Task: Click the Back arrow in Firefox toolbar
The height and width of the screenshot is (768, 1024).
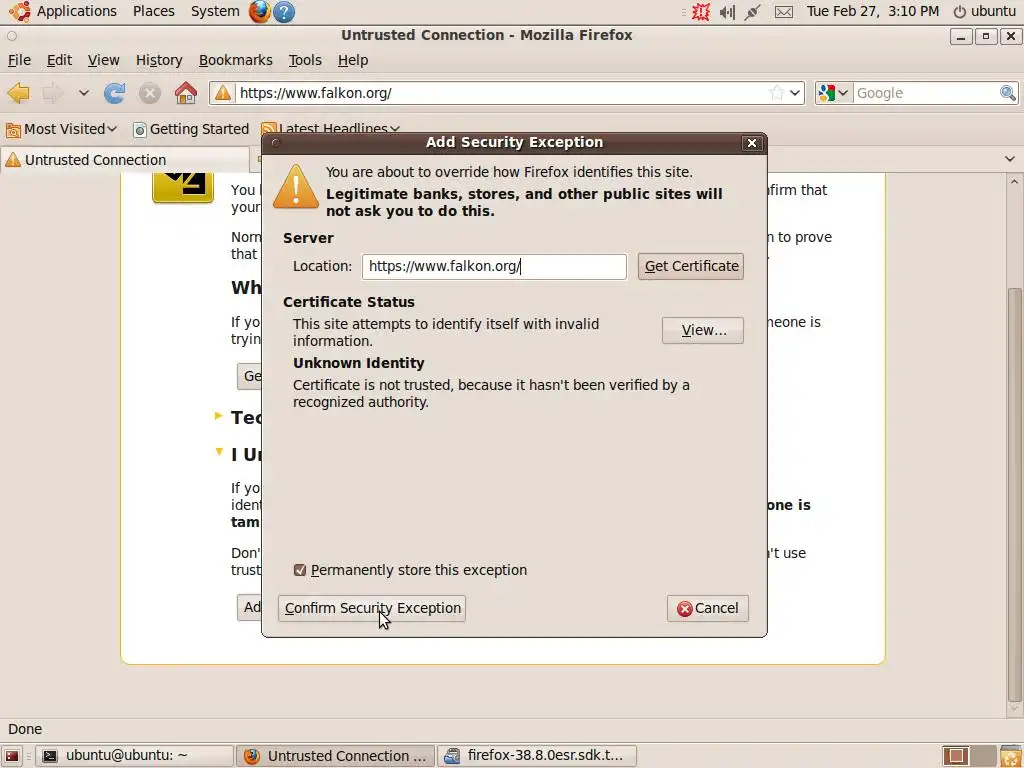Action: click(x=18, y=93)
